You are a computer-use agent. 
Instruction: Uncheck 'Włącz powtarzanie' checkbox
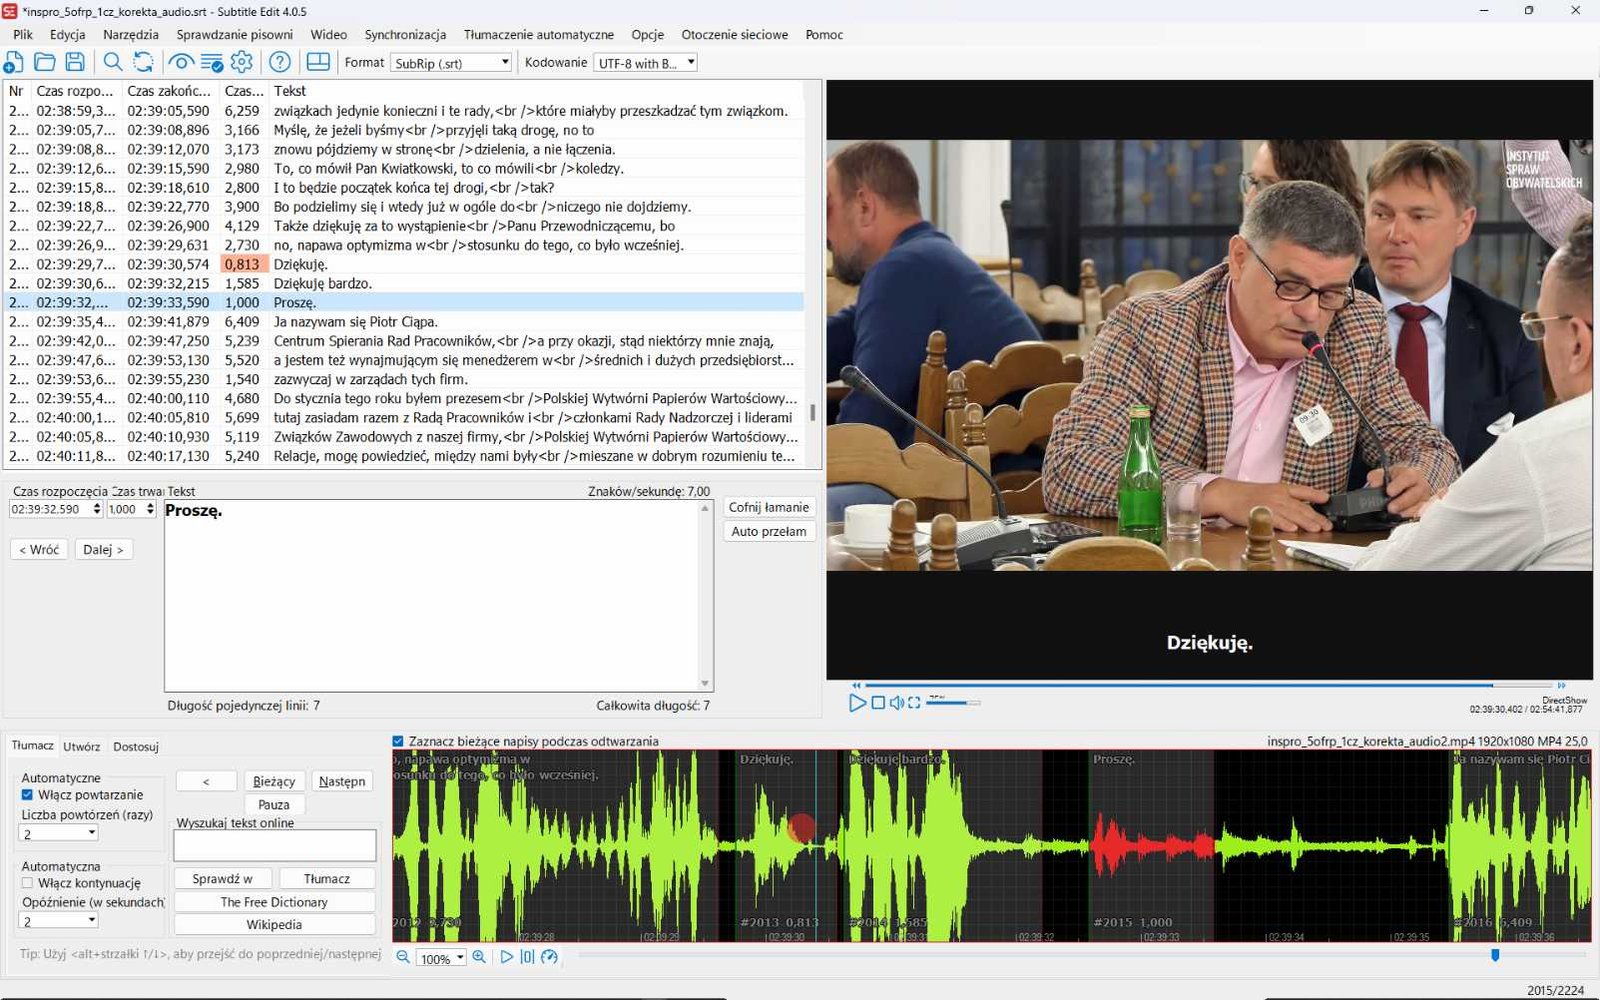tap(28, 795)
